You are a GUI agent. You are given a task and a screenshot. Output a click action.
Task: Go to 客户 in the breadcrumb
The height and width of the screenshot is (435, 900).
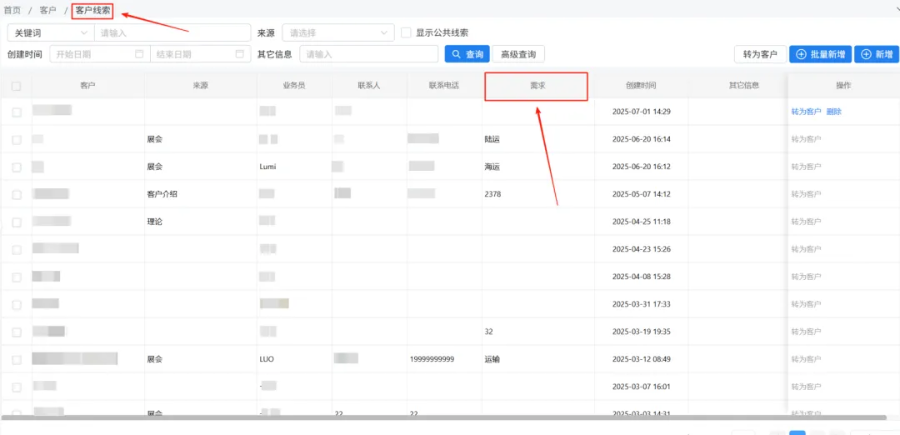(x=48, y=10)
